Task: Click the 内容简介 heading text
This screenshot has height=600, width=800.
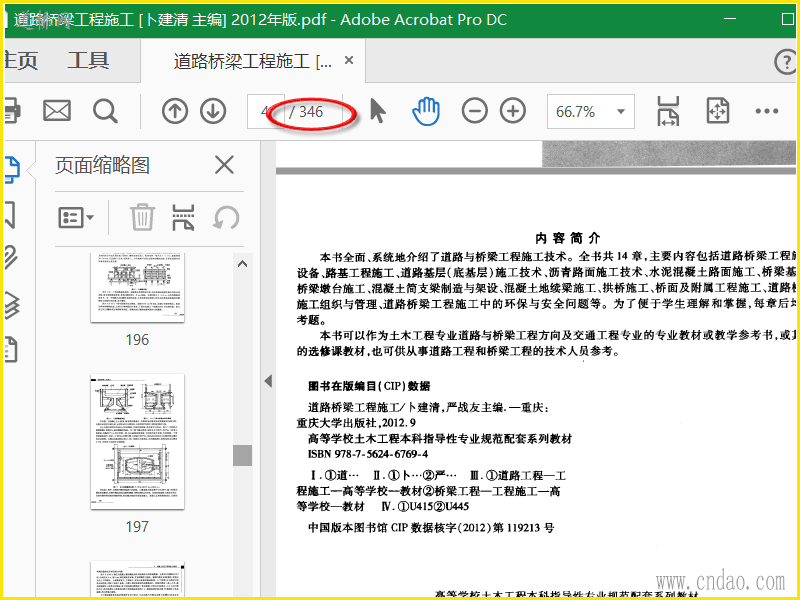Action: point(568,238)
